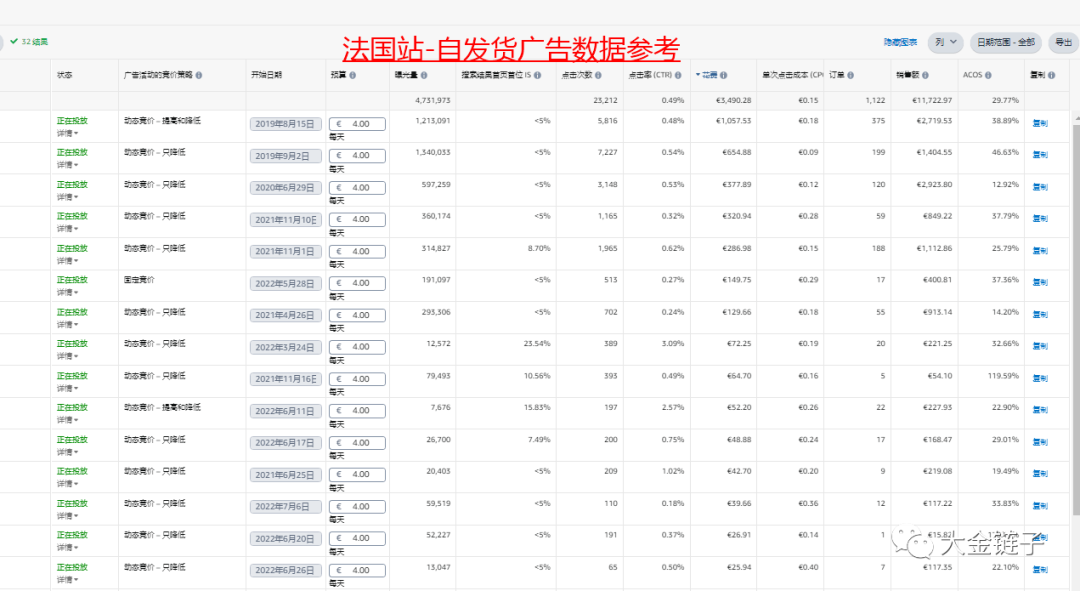1080x591 pixels.
Task: Expand 详情 for the 2019年9月2日 campaign
Action: [x=67, y=165]
